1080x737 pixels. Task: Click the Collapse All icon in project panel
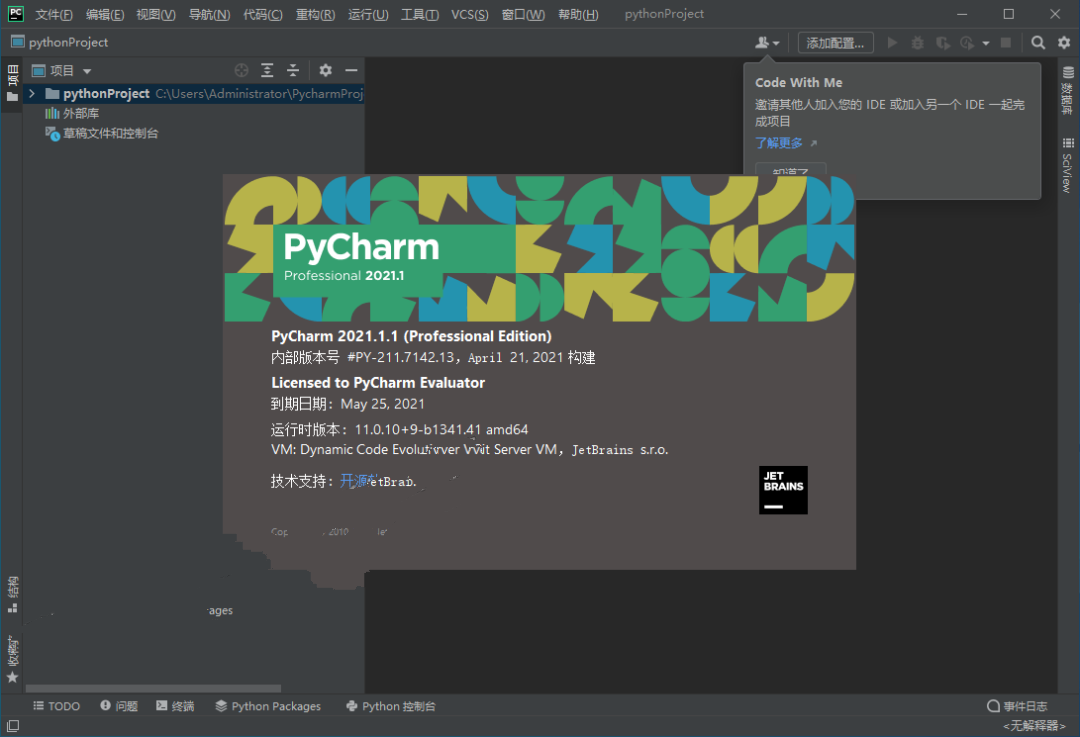click(x=293, y=70)
